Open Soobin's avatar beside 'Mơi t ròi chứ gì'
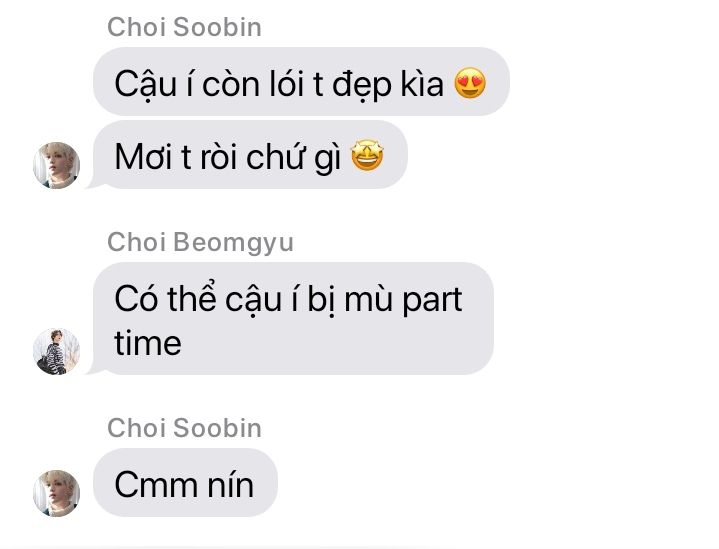Image resolution: width=719 pixels, height=549 pixels. click(x=56, y=165)
